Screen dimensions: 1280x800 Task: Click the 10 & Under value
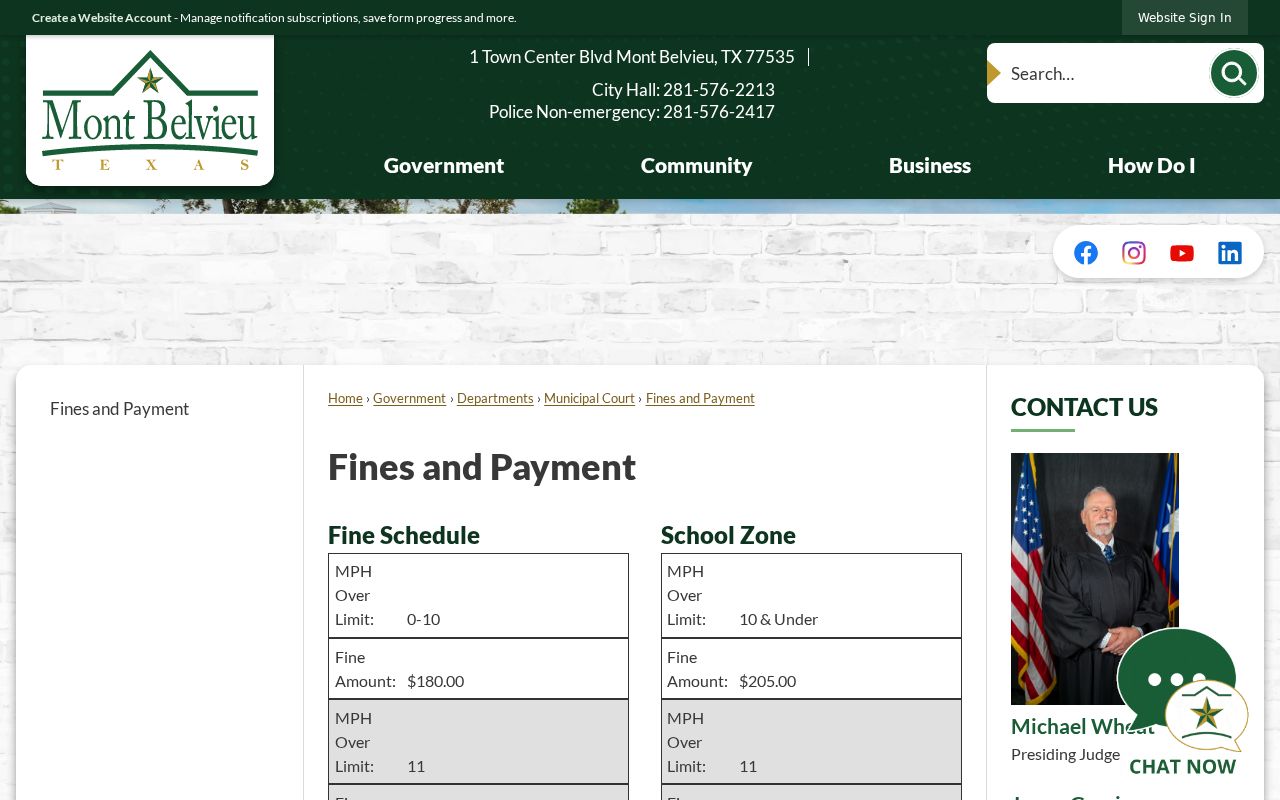[778, 619]
